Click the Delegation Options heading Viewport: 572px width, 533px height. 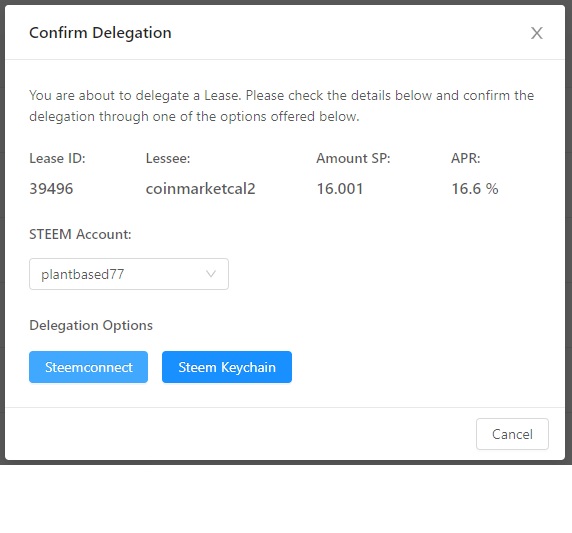(x=91, y=325)
